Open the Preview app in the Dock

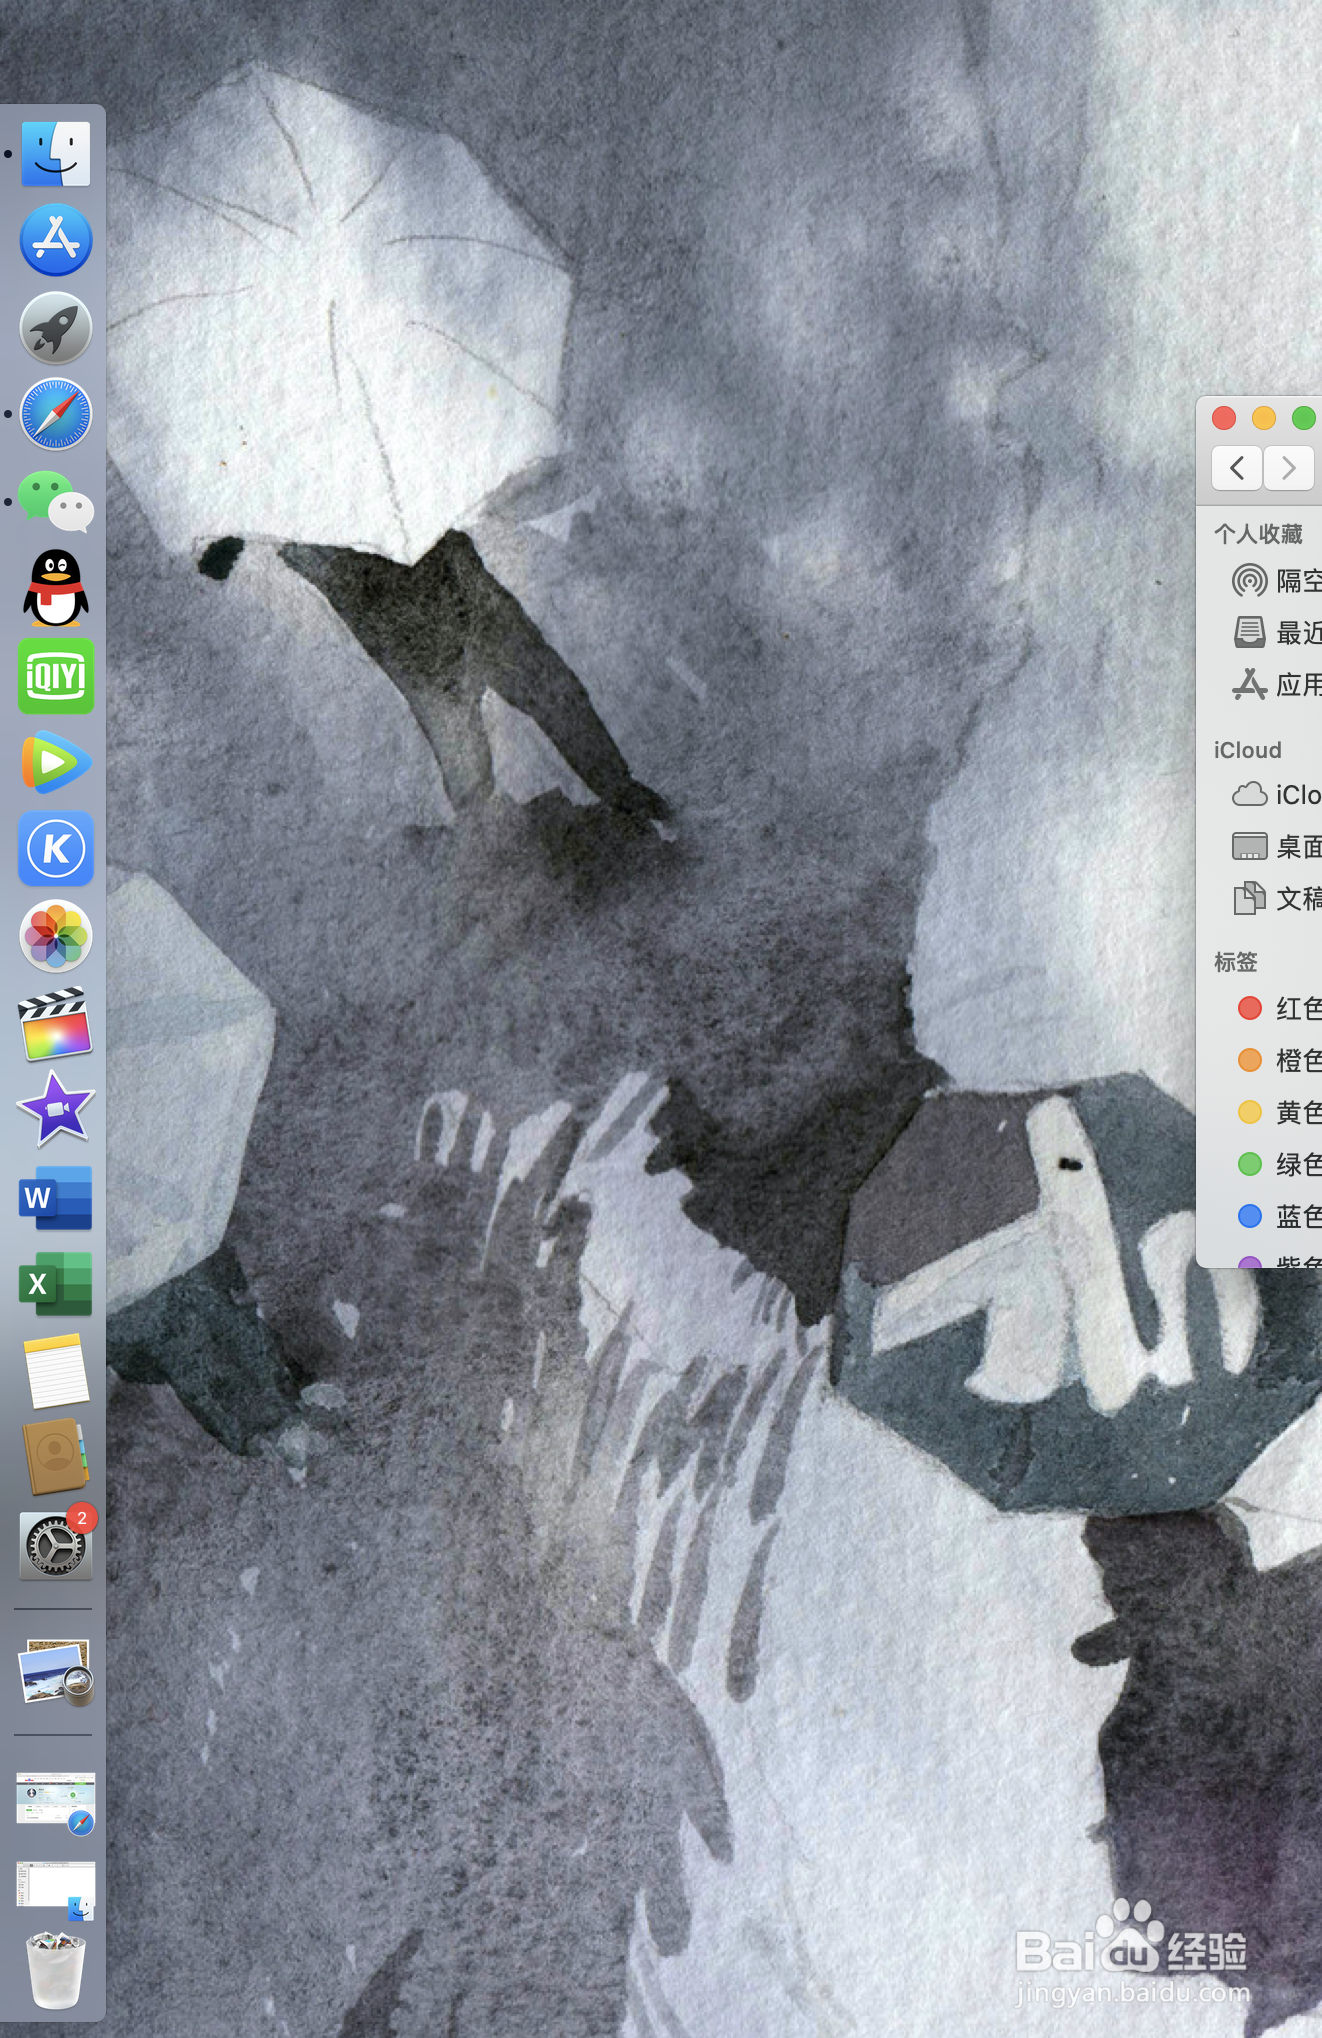pyautogui.click(x=56, y=1671)
